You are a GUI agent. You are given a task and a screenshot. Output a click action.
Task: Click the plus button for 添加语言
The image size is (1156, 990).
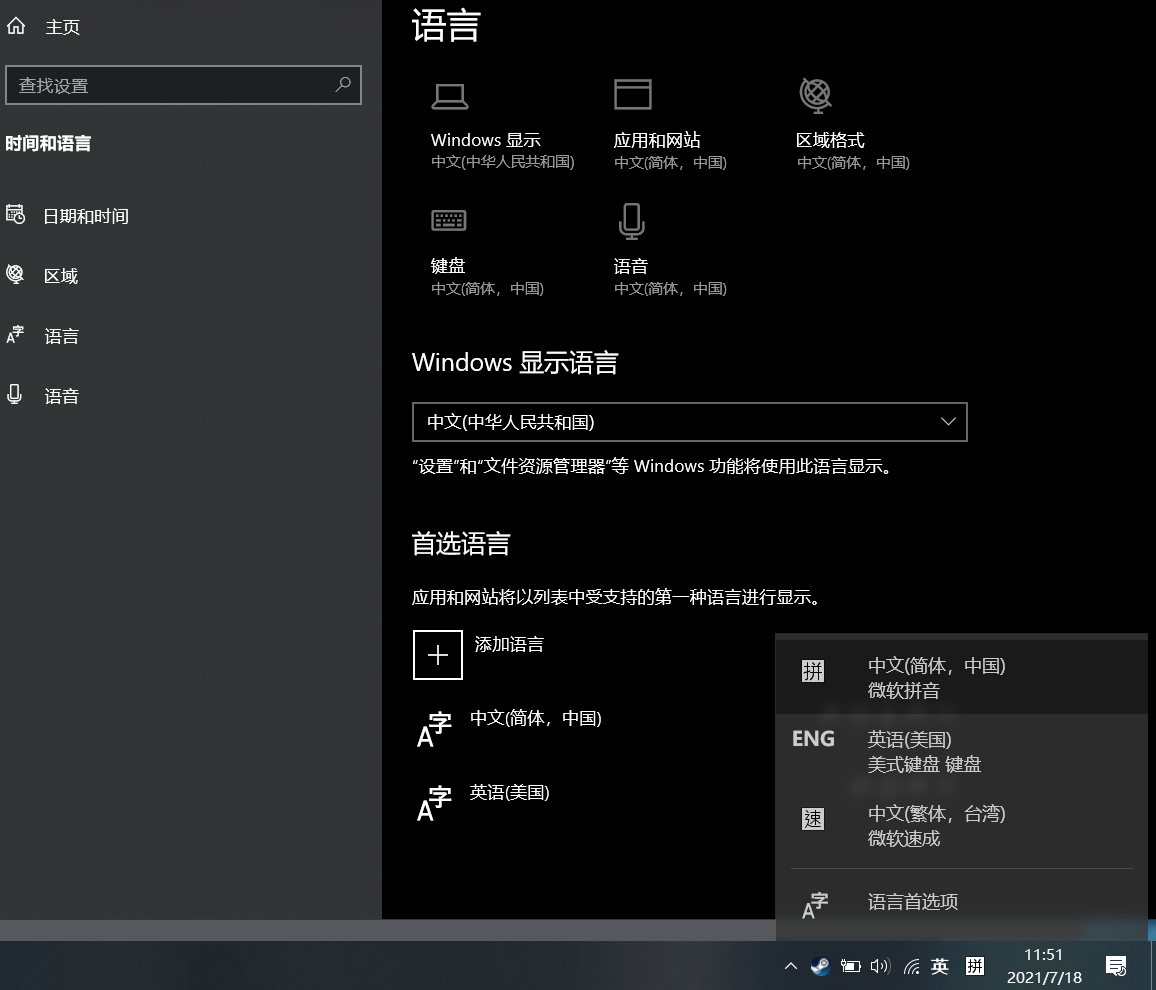coord(438,655)
